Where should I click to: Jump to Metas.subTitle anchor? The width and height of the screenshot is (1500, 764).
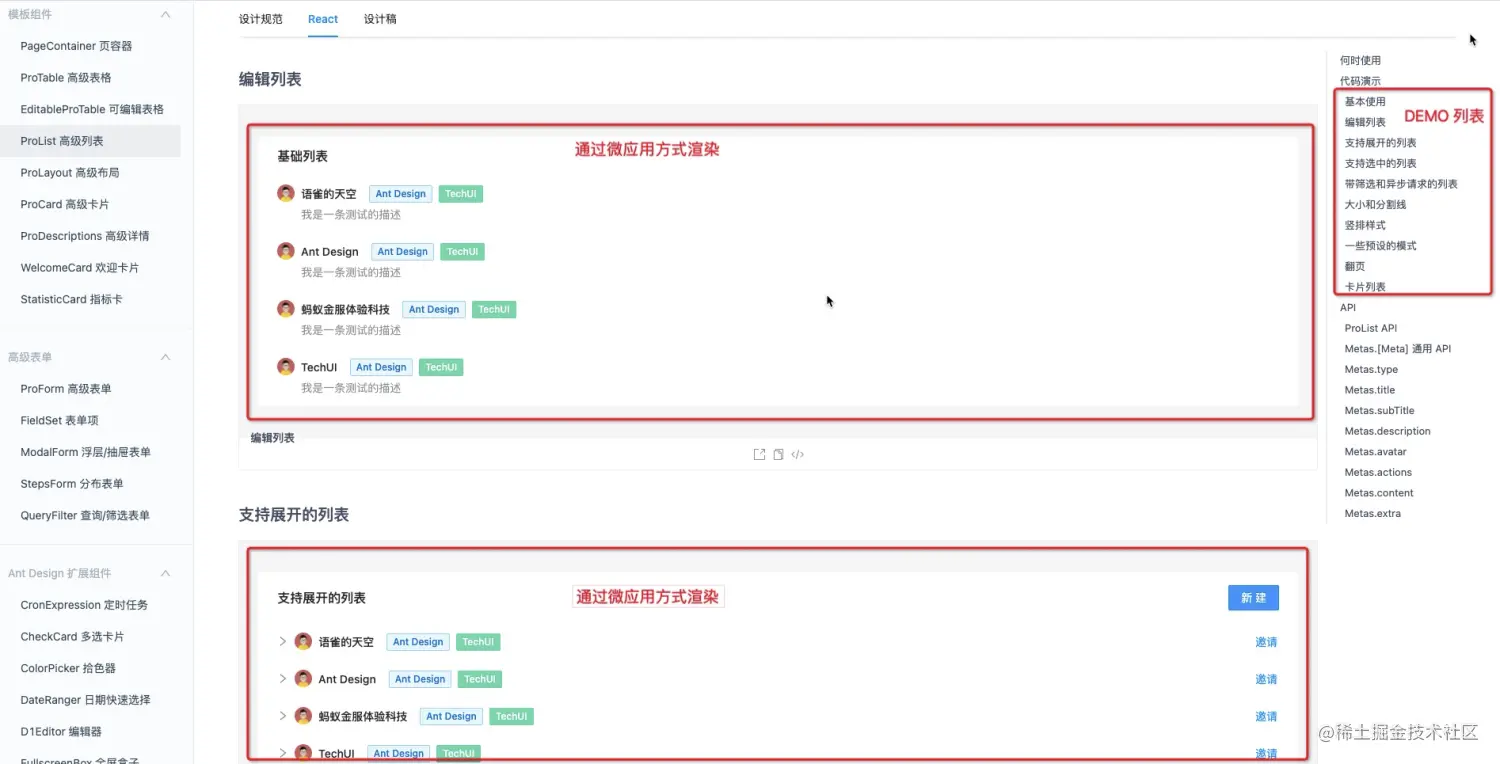[1380, 410]
